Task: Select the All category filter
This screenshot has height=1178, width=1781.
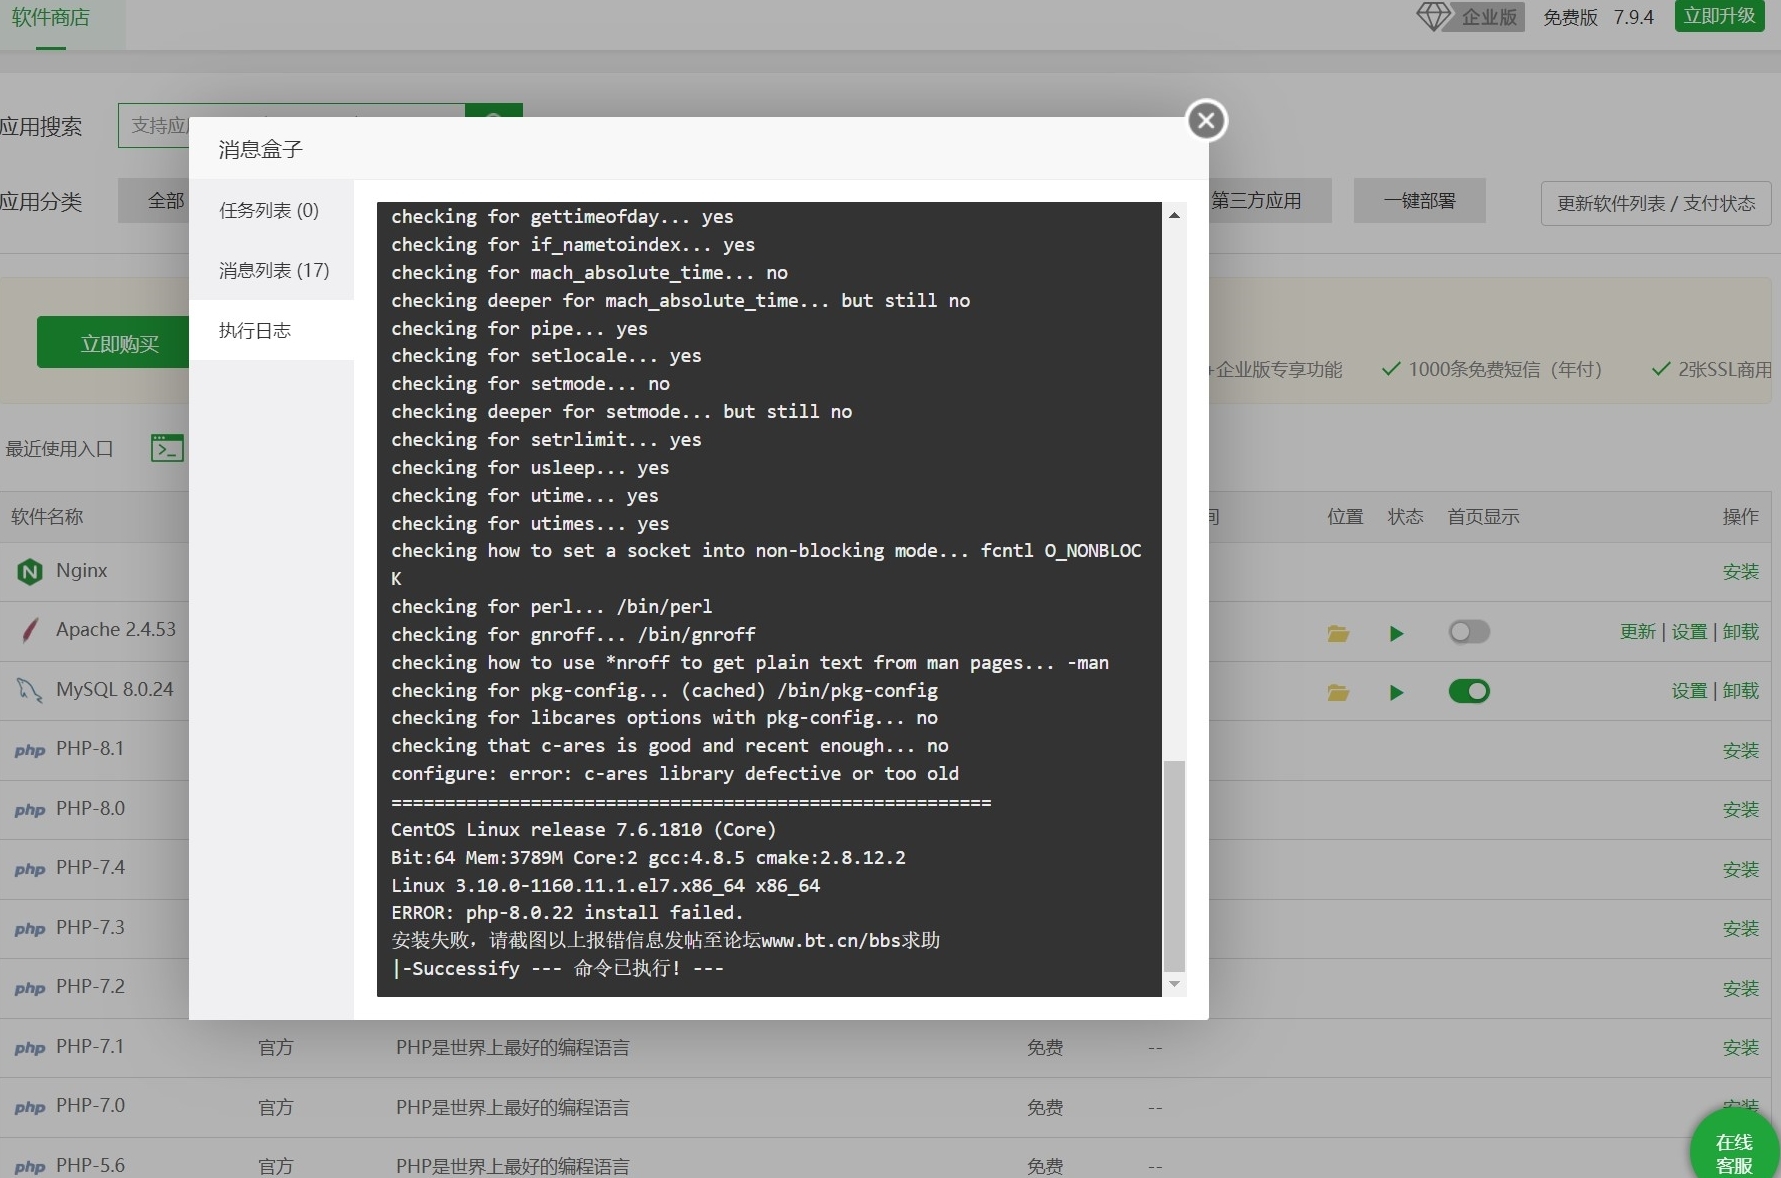Action: click(154, 201)
